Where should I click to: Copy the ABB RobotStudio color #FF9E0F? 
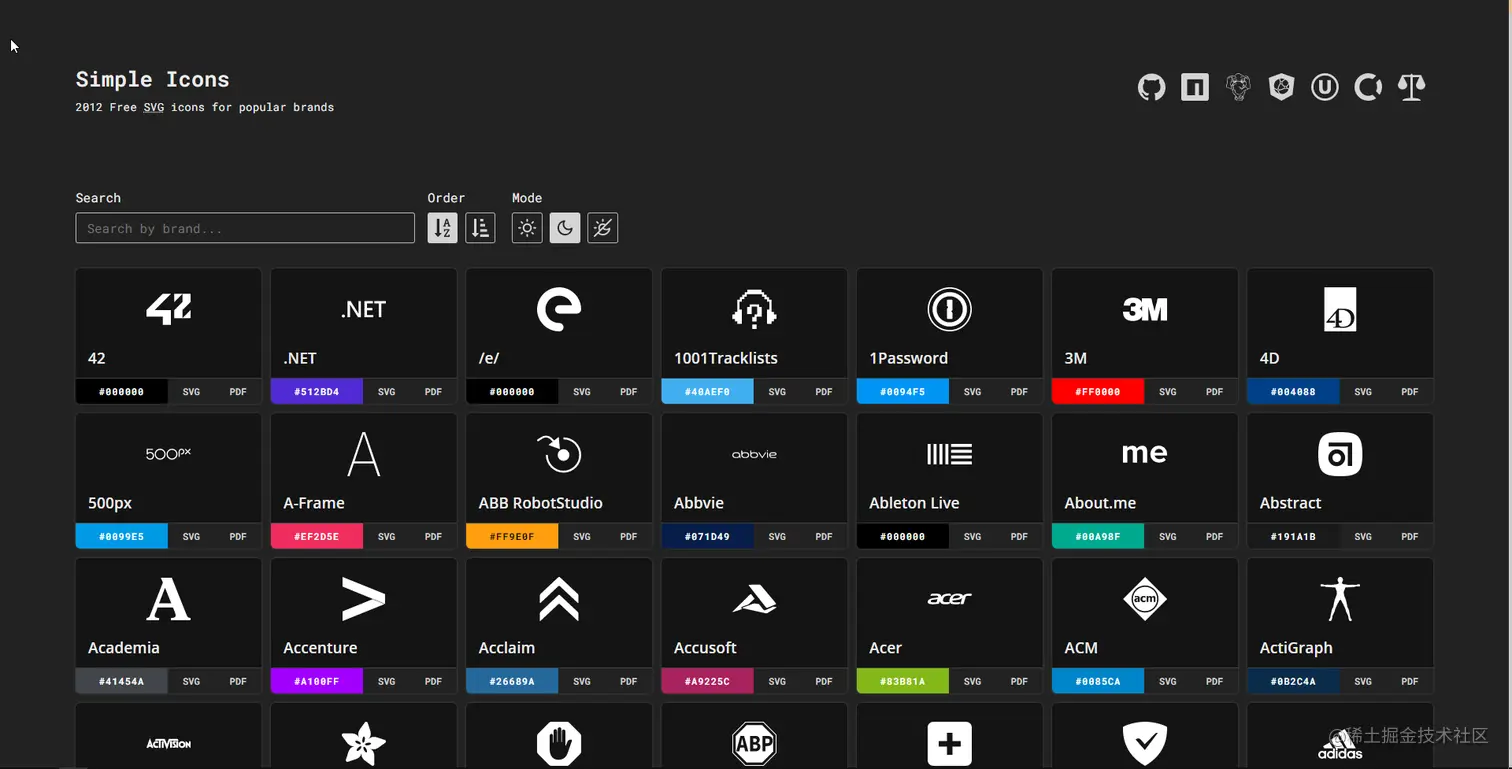tap(512, 537)
